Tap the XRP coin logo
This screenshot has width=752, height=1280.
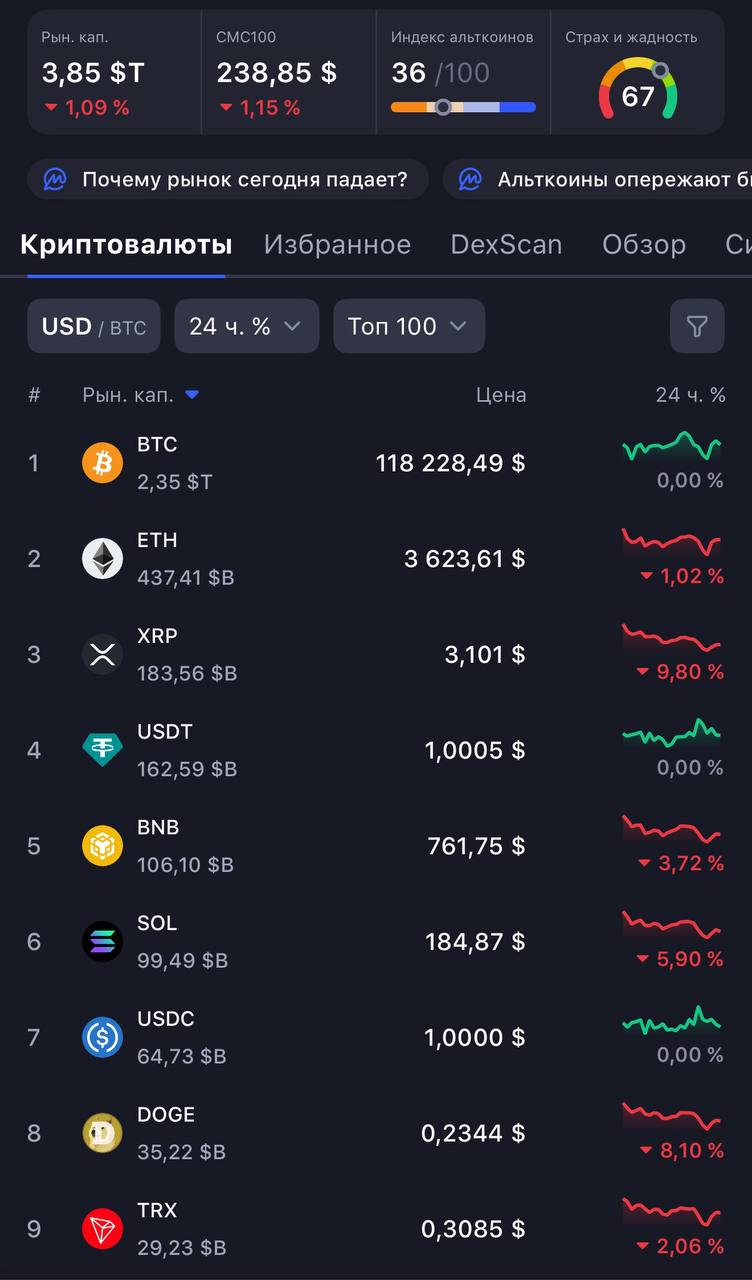tap(102, 654)
